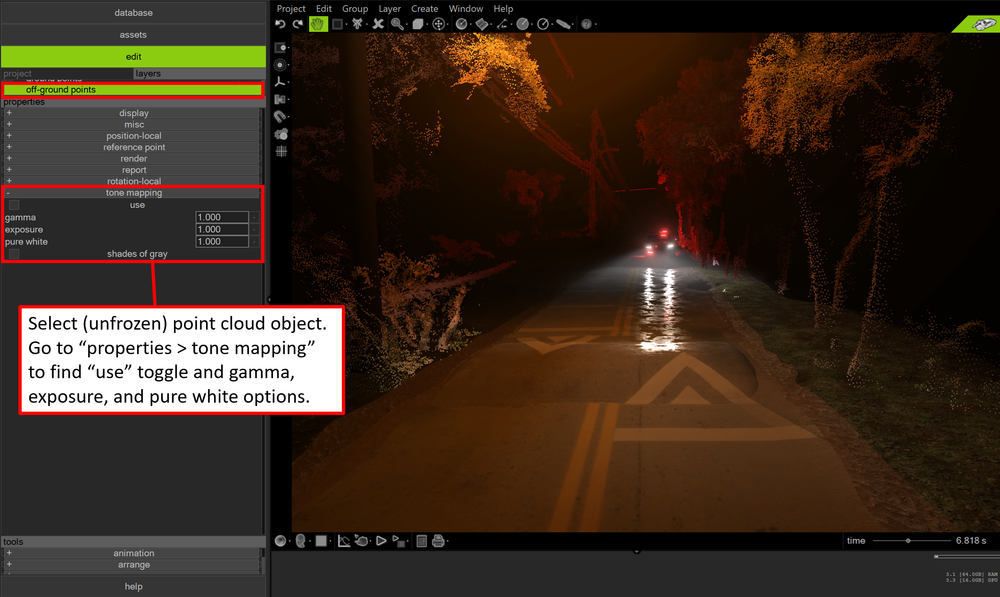Collapse the tone mapping section

coord(133,193)
